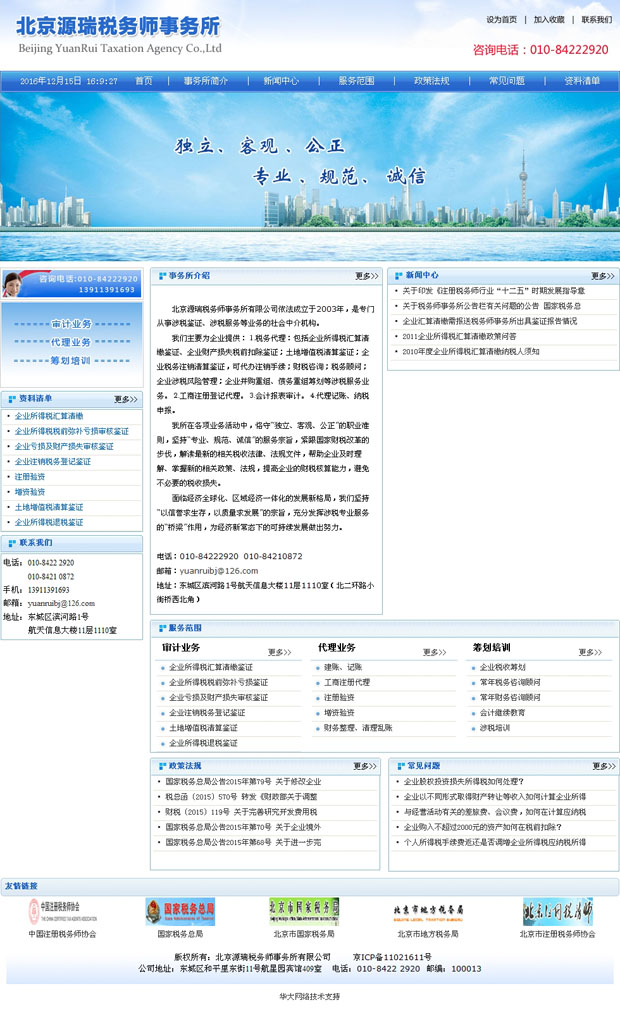Open the 北京注册税务师协会 calligraphy logo
620x1012 pixels.
pos(557,911)
